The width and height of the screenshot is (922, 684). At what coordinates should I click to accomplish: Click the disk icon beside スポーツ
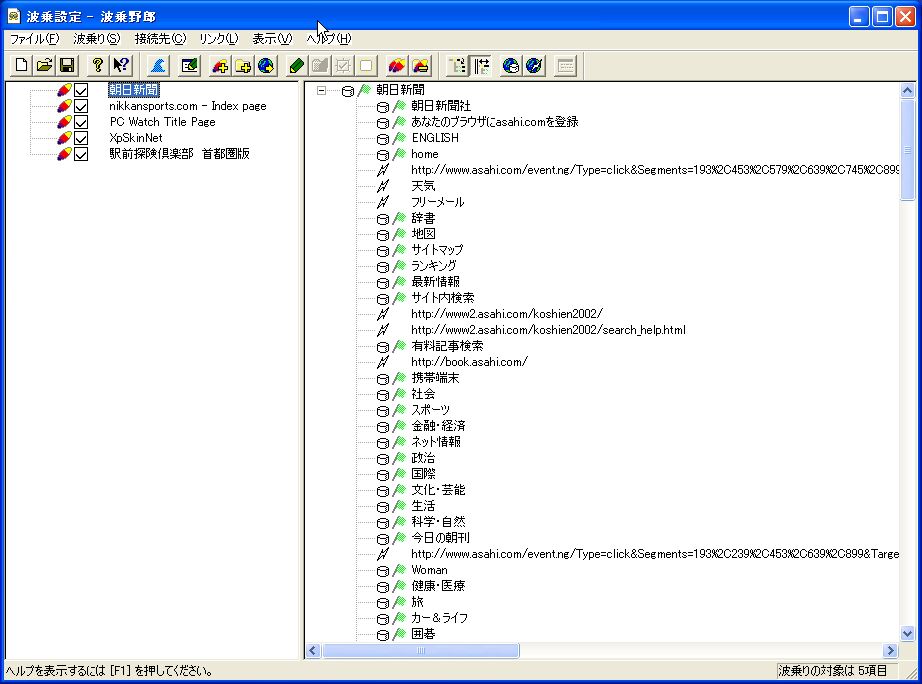pyautogui.click(x=383, y=411)
